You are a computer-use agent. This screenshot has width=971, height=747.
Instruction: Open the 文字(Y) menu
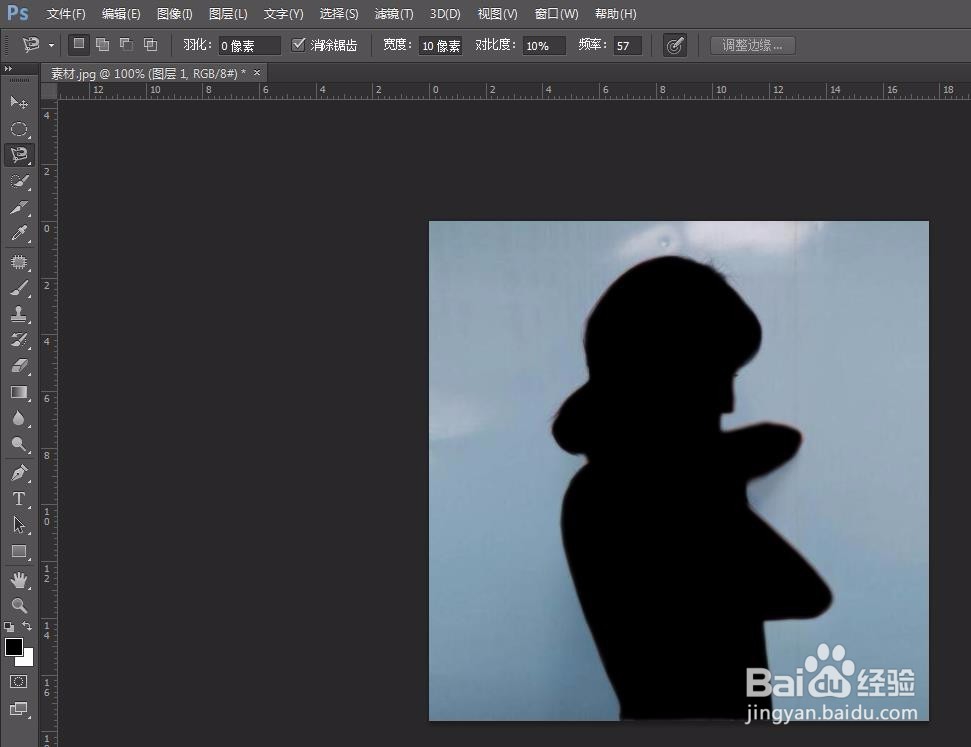pos(284,14)
